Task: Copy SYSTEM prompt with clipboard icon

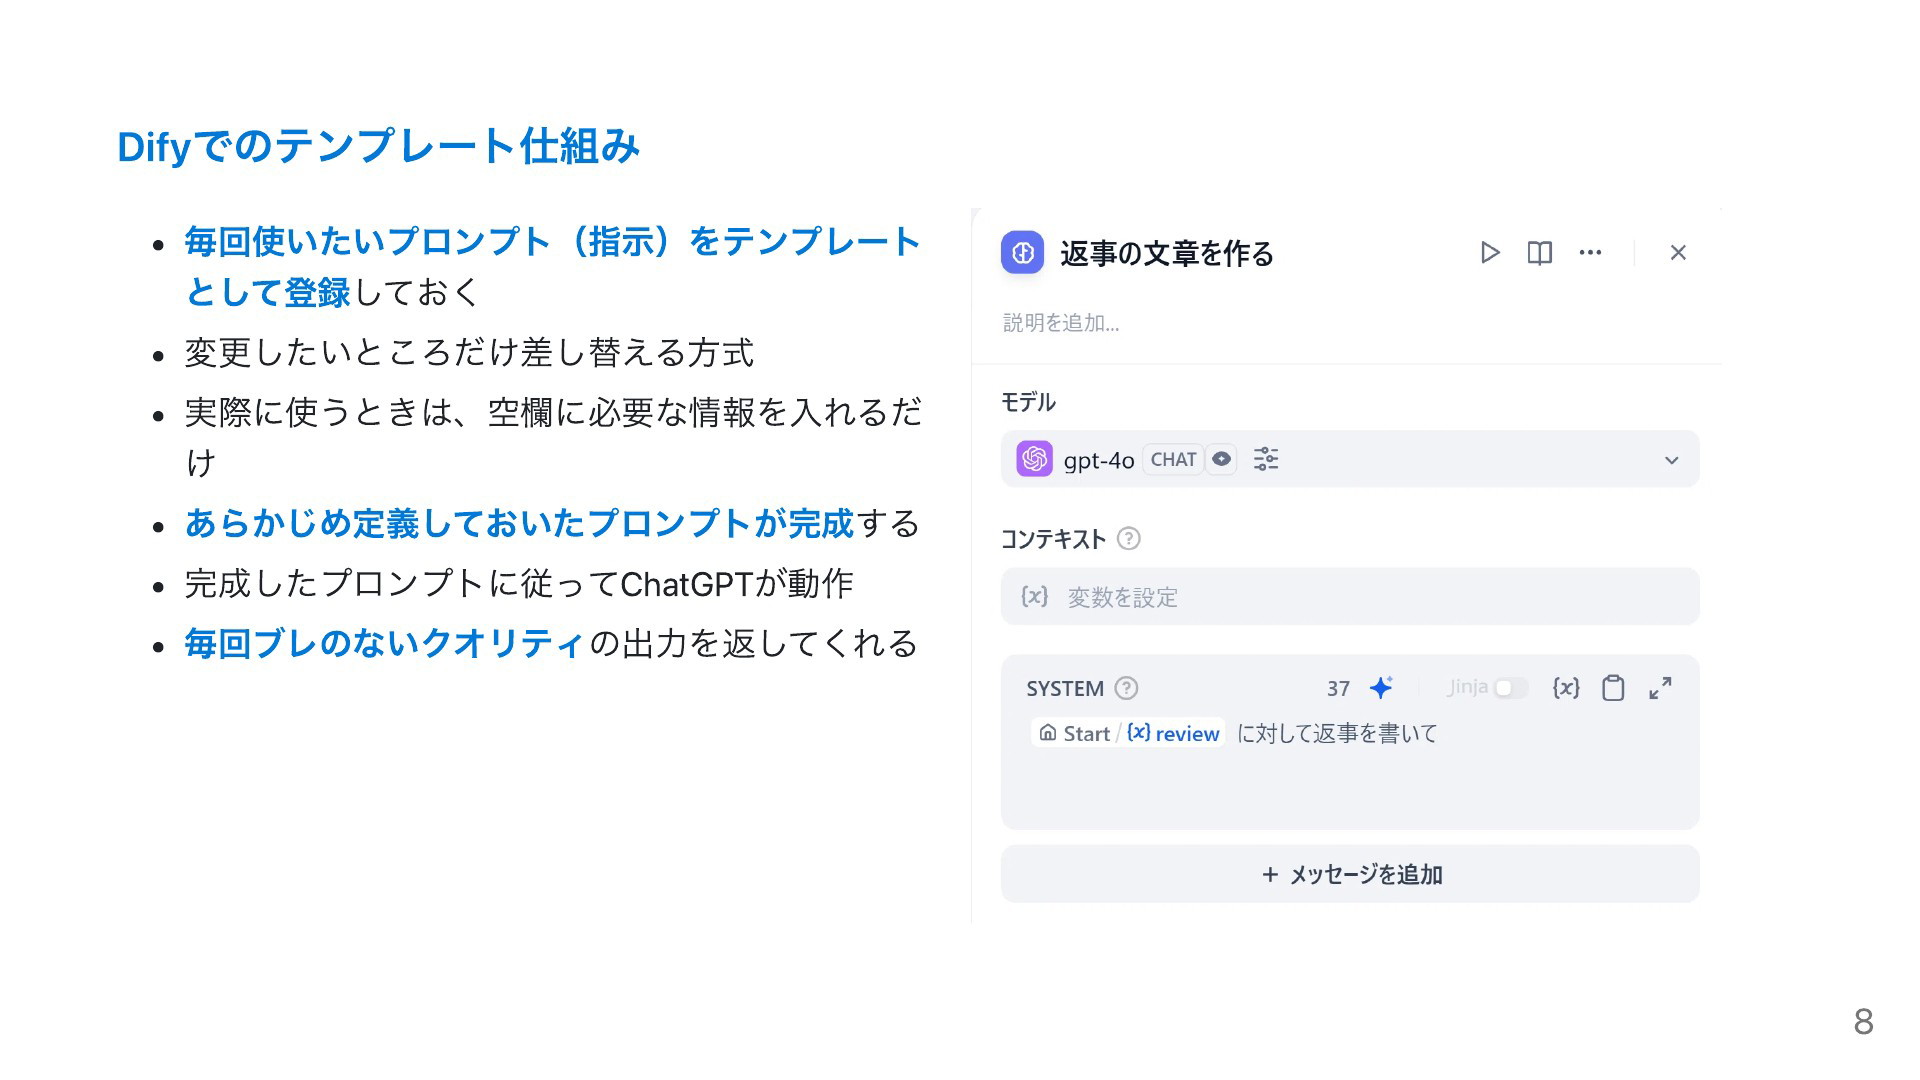Action: click(x=1613, y=688)
